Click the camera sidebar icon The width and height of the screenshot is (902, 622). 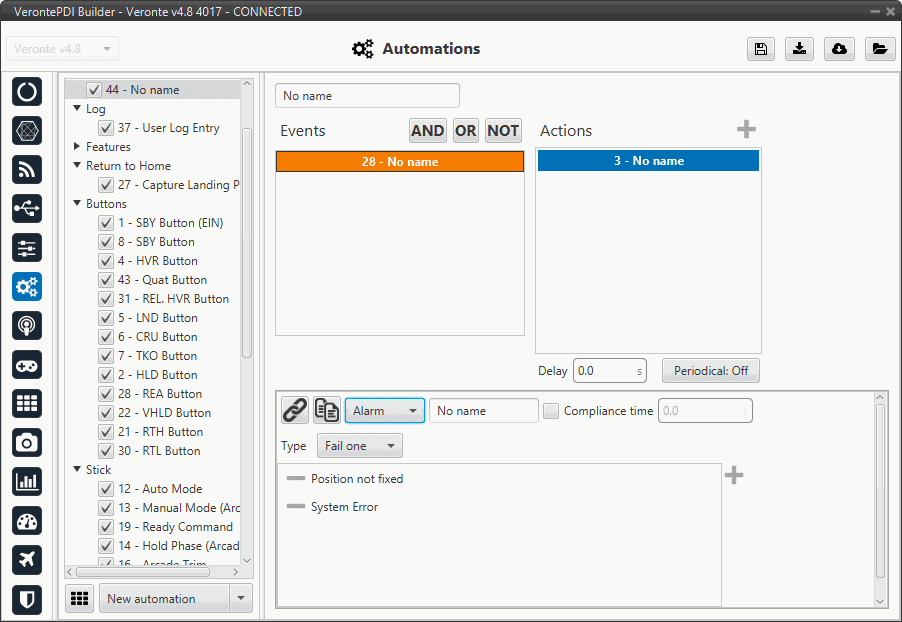(27, 442)
